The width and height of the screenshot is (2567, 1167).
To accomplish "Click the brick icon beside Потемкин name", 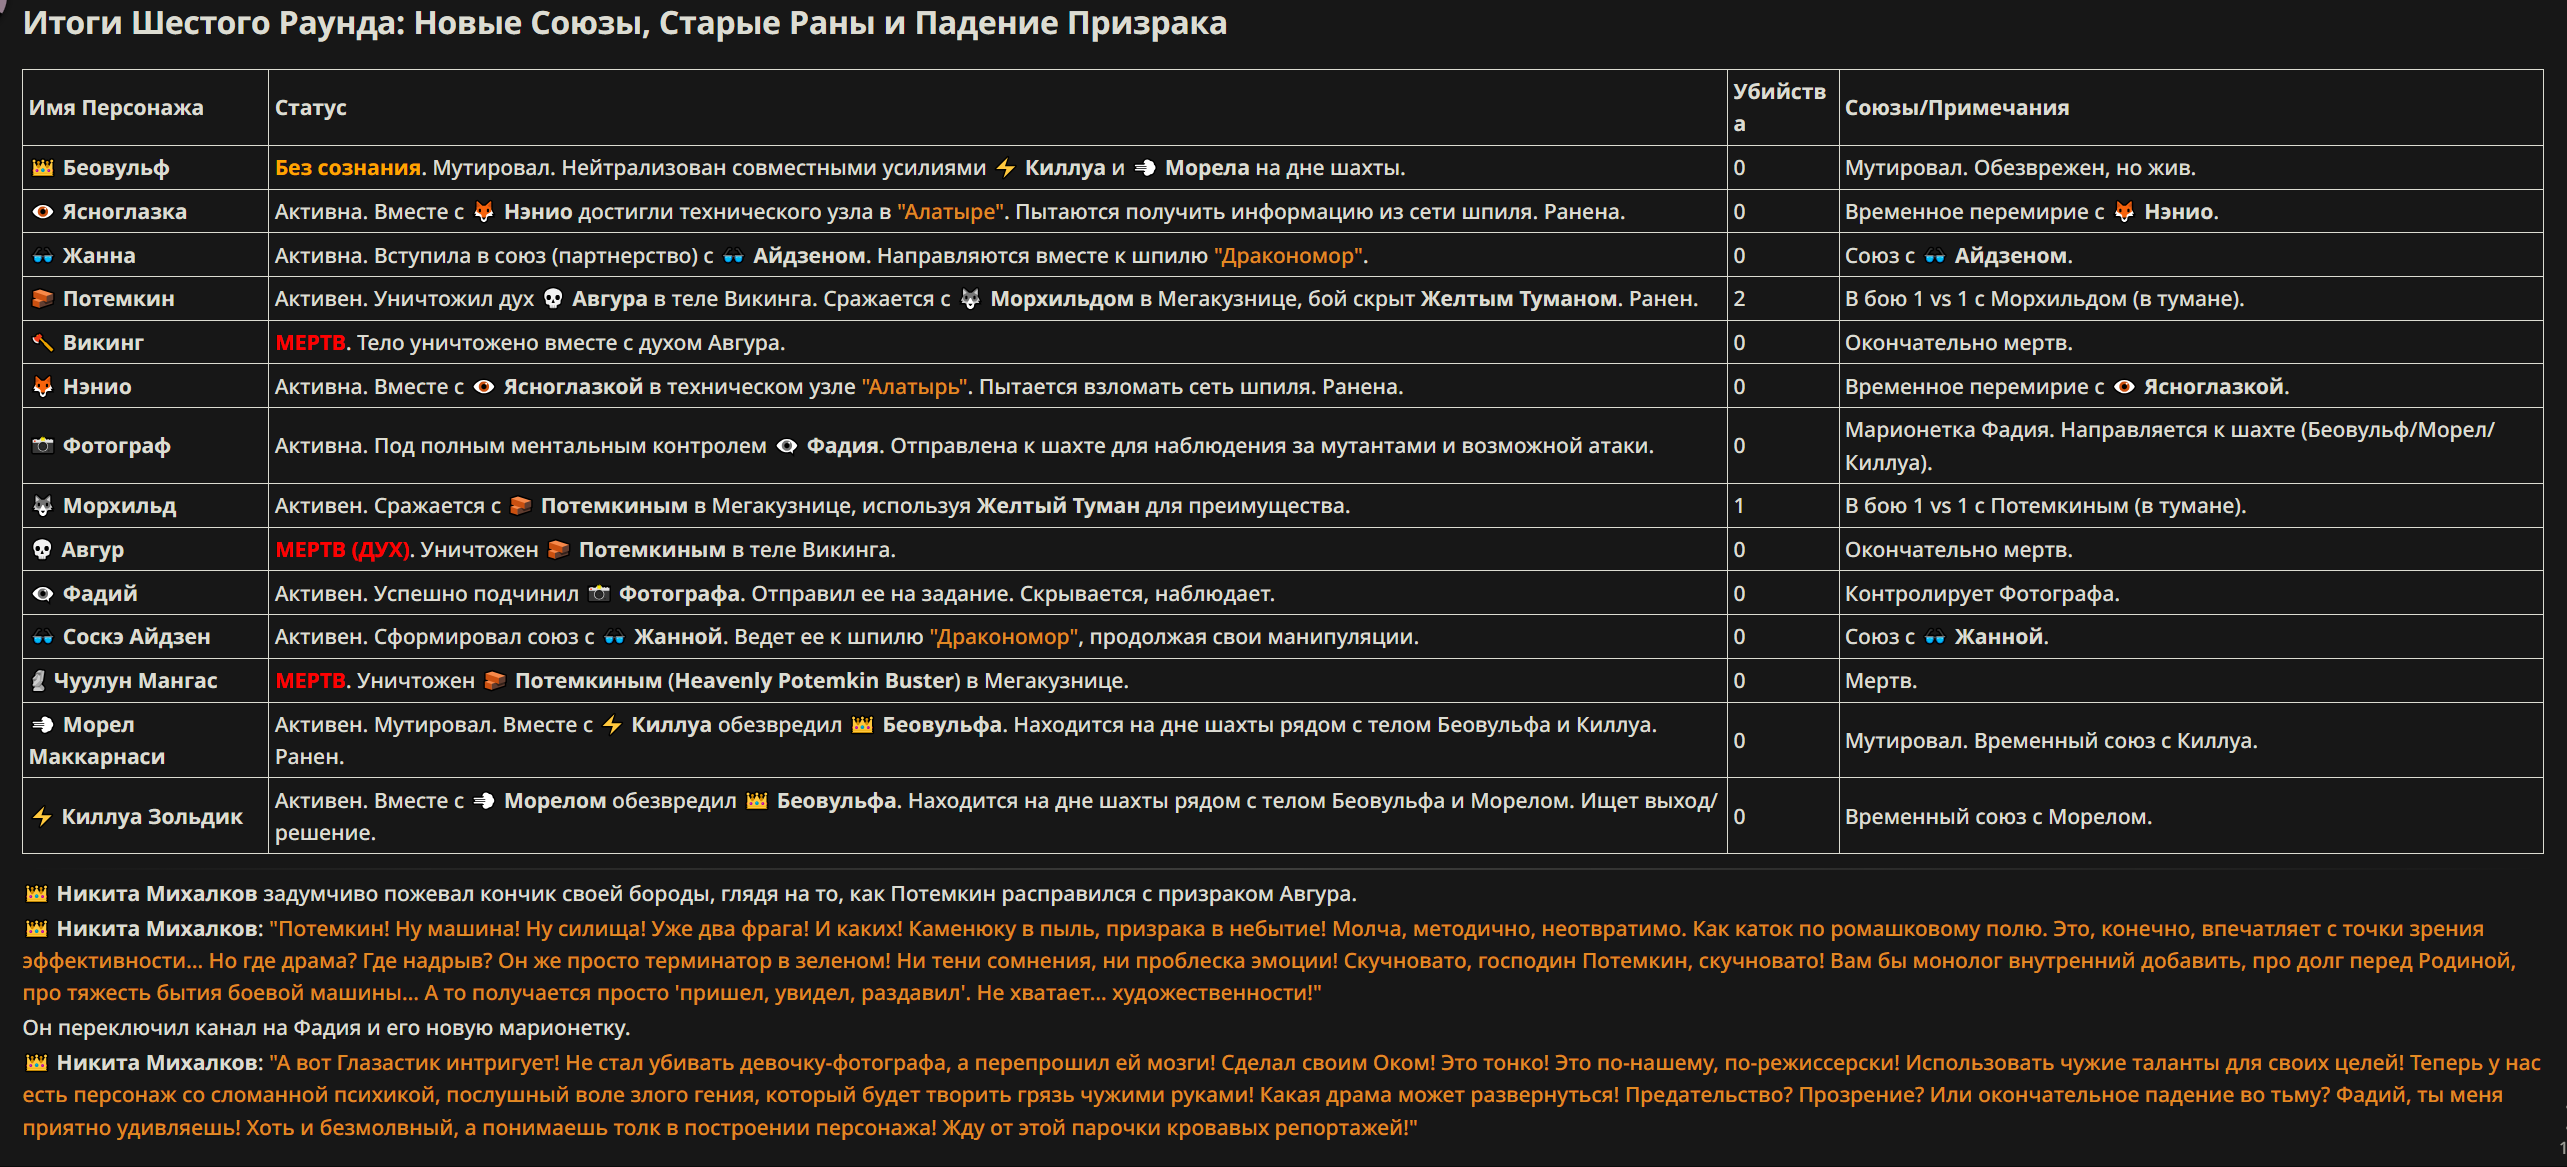I will tap(42, 299).
